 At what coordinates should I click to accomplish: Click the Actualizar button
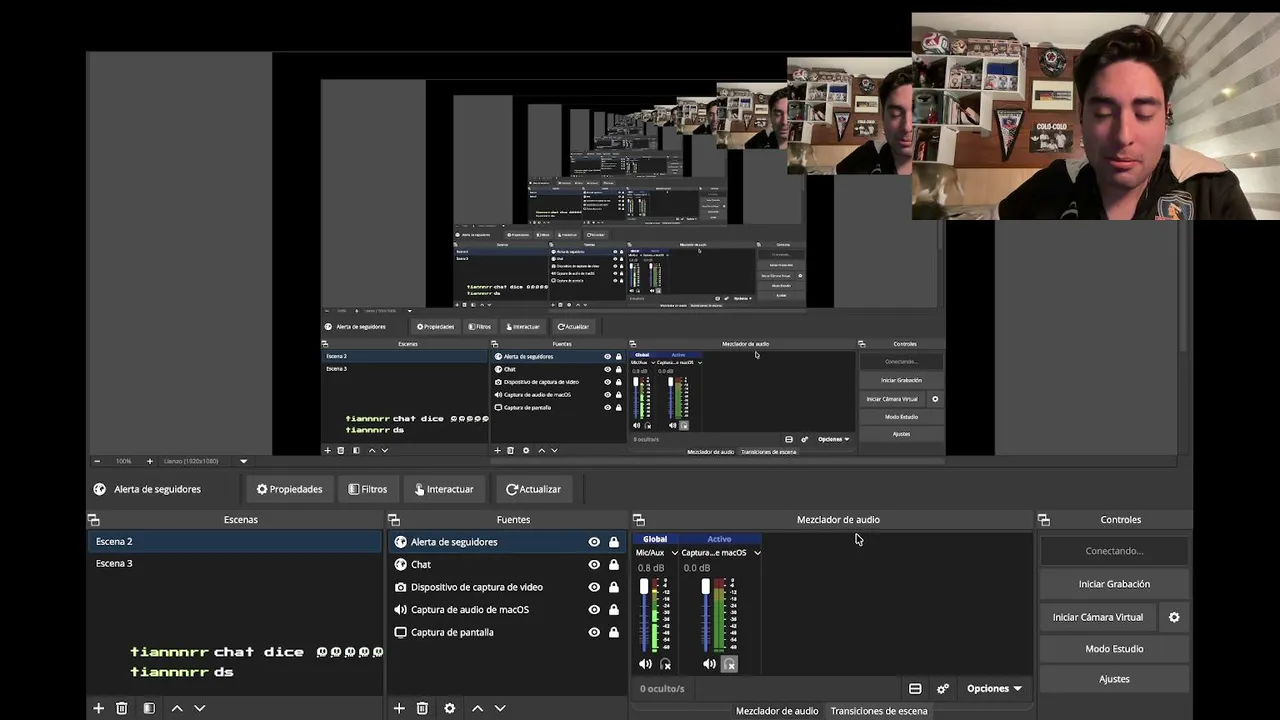(x=533, y=489)
